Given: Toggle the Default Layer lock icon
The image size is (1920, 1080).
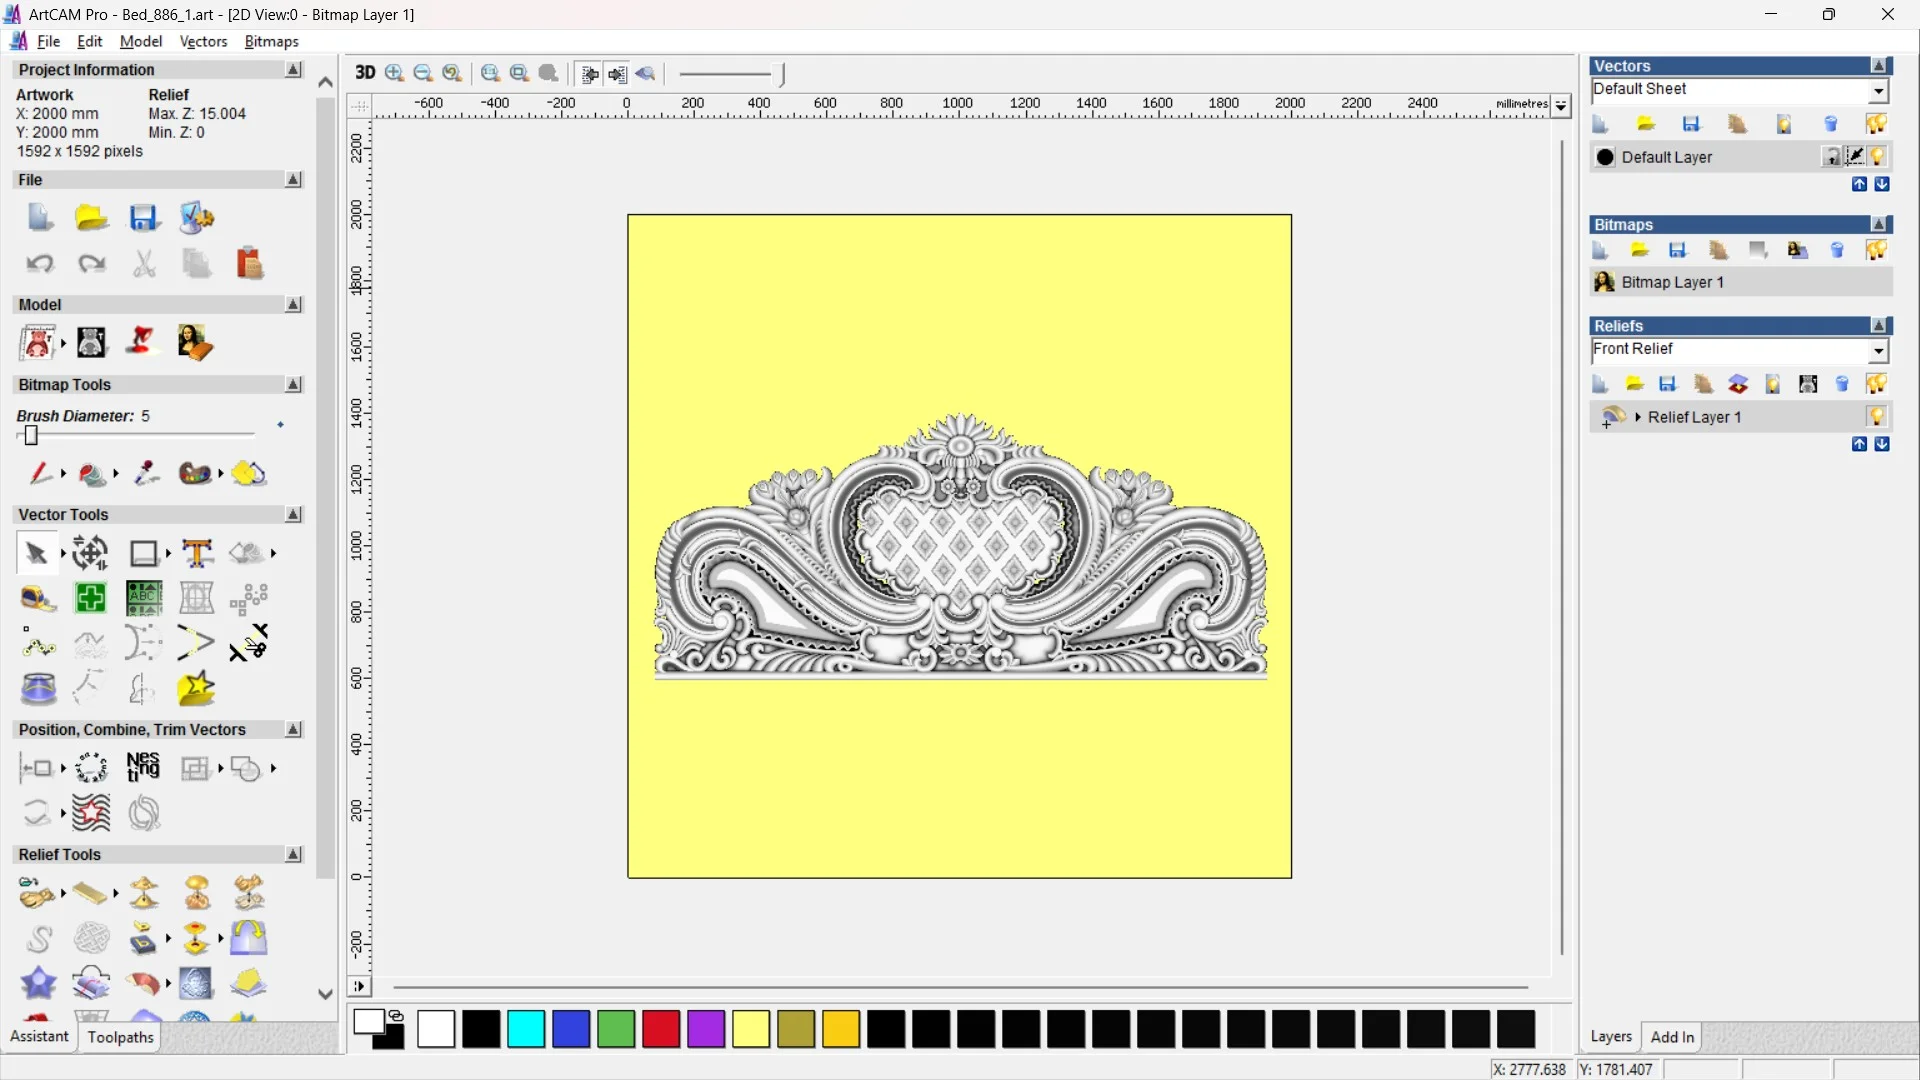Looking at the screenshot, I should click(x=1831, y=157).
